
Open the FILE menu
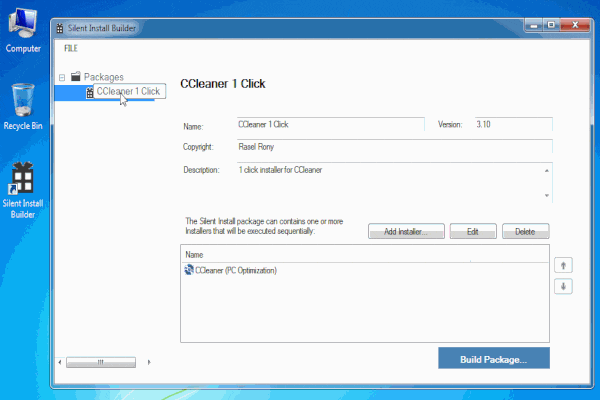71,48
